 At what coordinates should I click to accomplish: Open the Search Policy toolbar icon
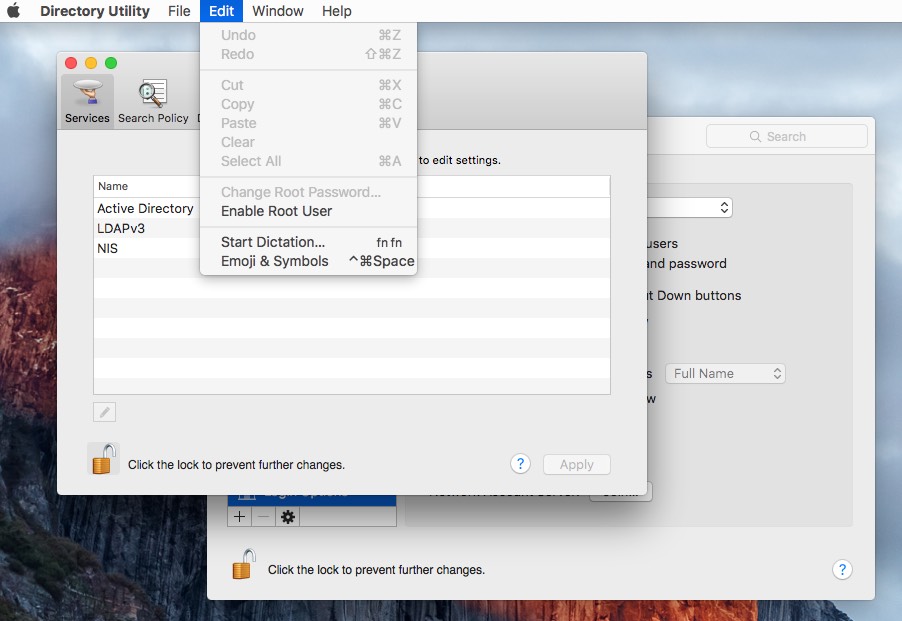(x=153, y=101)
